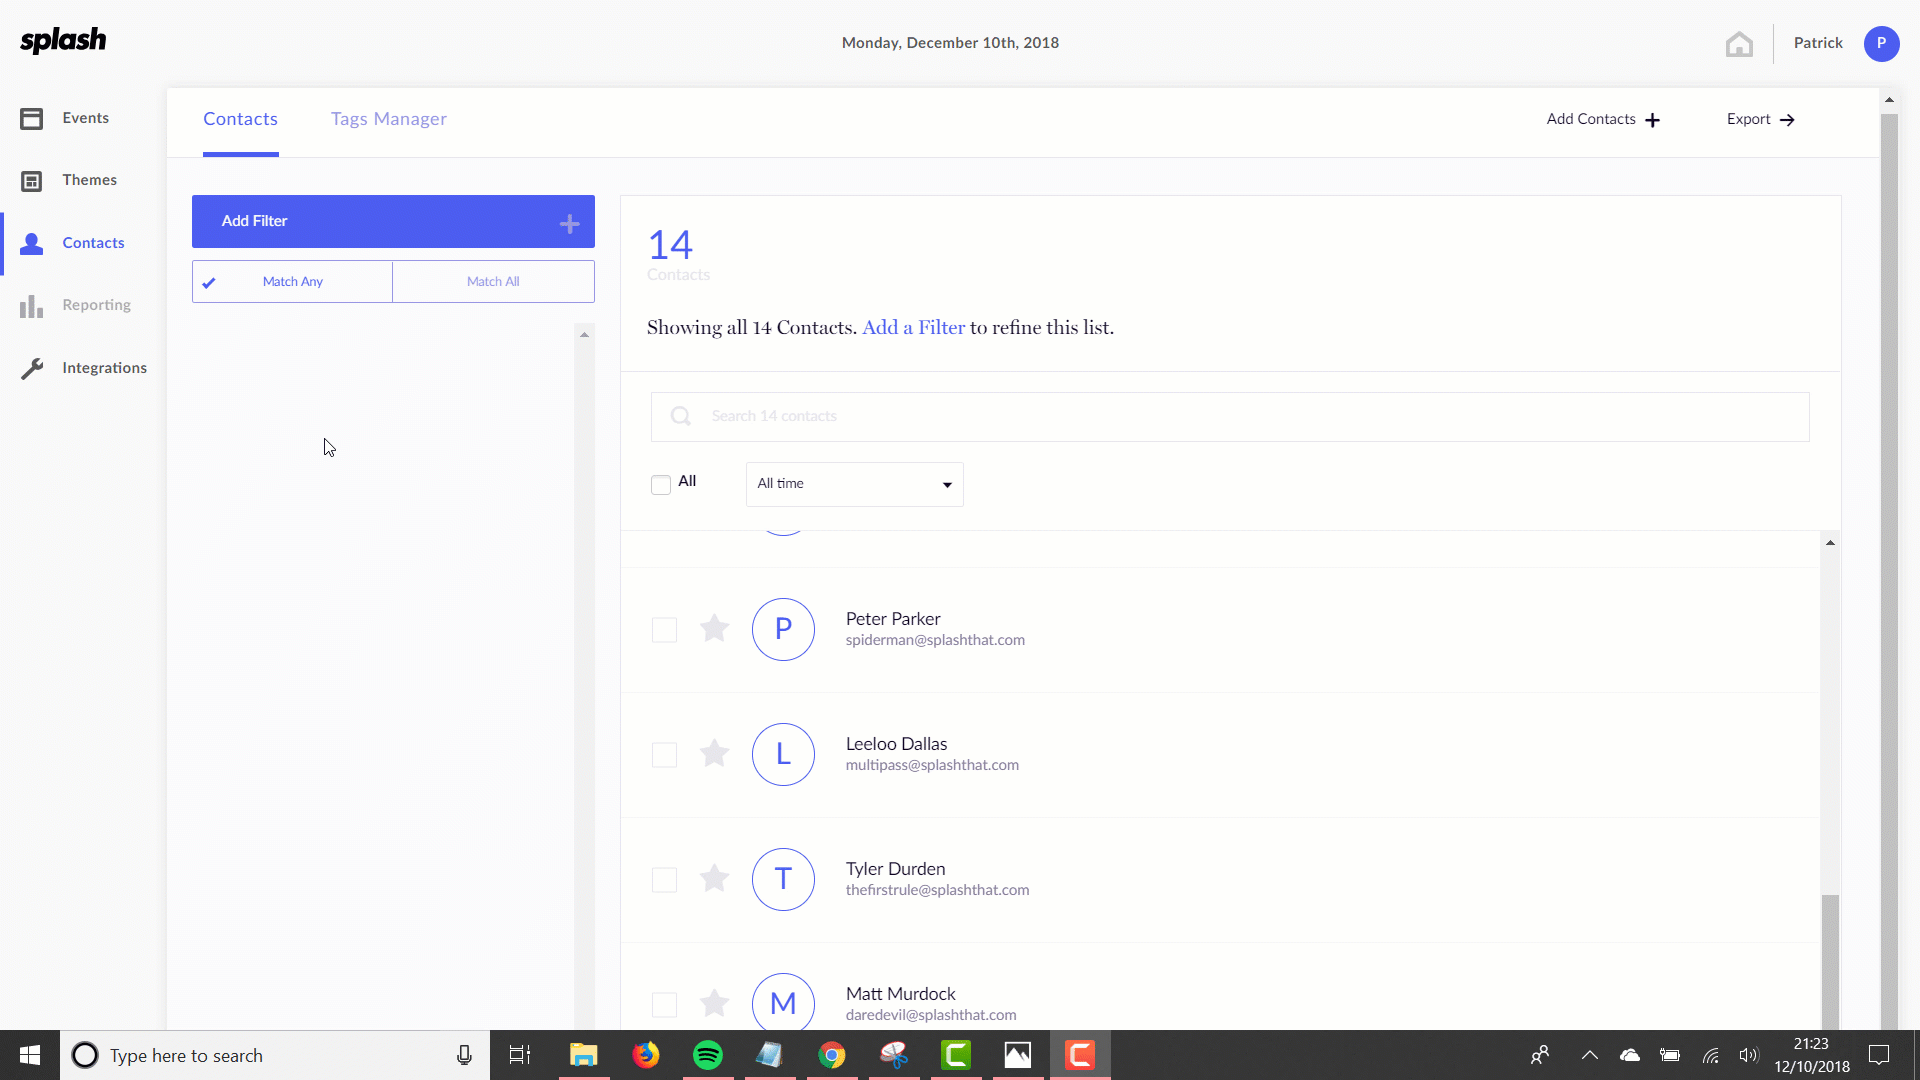Select the Matt Murdock checkbox
1920x1080 pixels.
[x=664, y=1005]
